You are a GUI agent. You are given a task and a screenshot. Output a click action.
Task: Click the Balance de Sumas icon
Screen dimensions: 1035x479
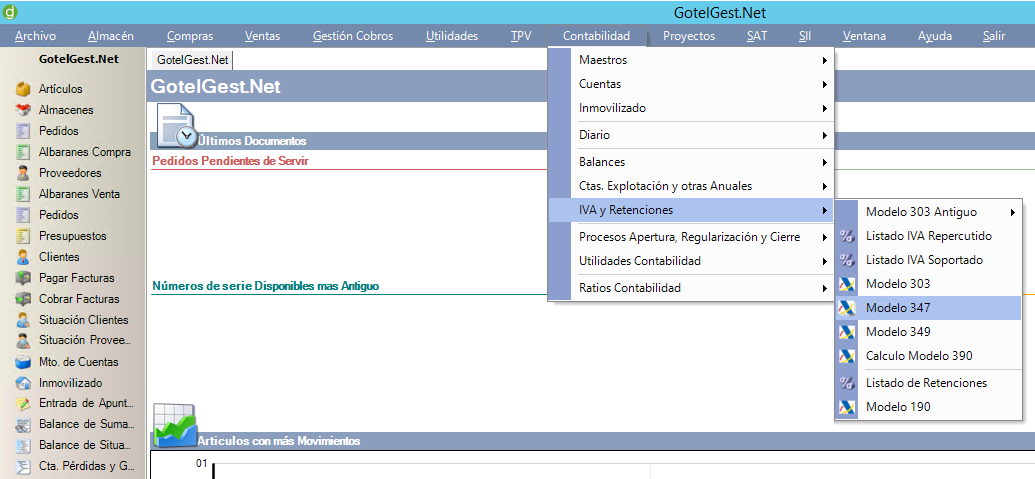click(24, 425)
